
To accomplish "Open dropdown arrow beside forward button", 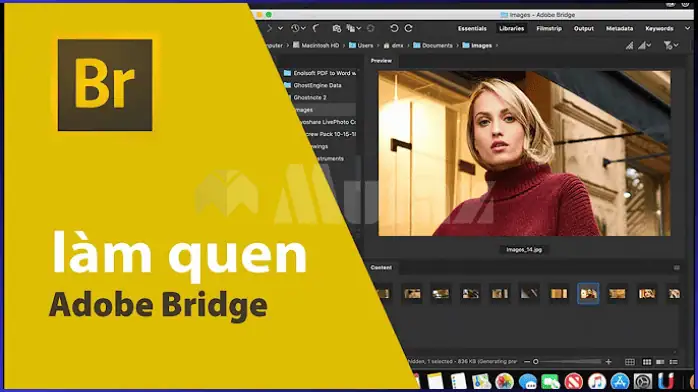I will pos(280,28).
